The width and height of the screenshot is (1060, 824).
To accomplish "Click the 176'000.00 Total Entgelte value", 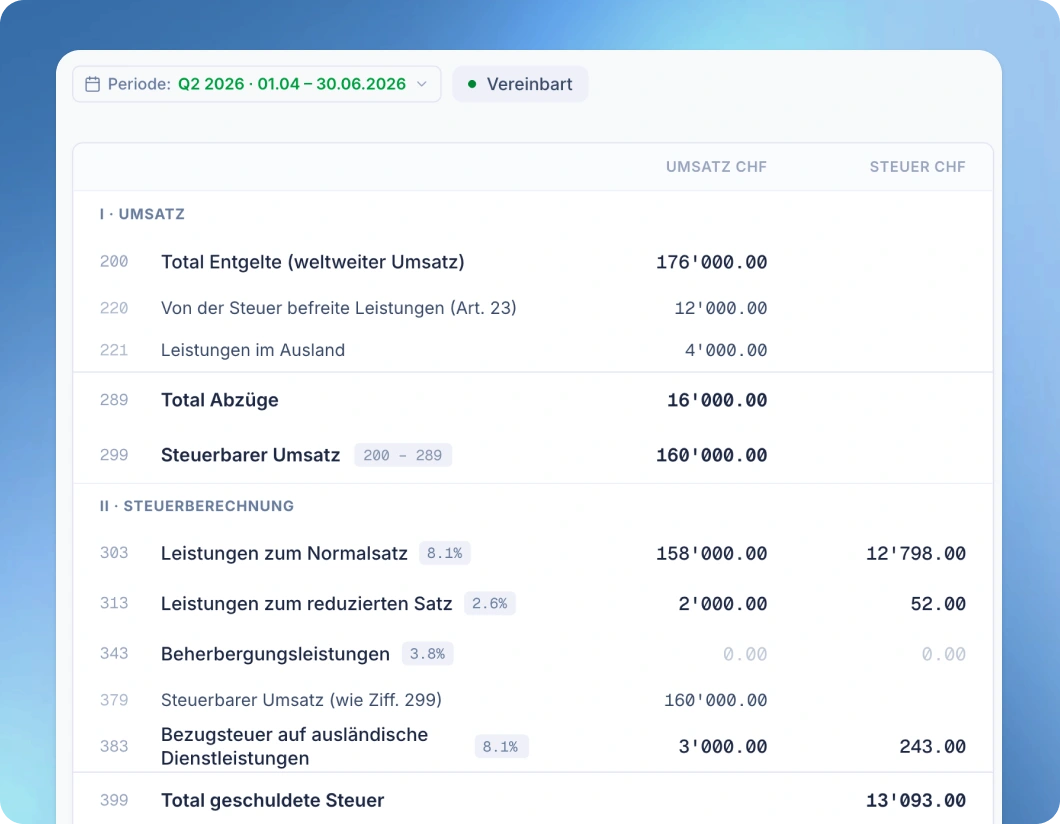I will pyautogui.click(x=711, y=262).
